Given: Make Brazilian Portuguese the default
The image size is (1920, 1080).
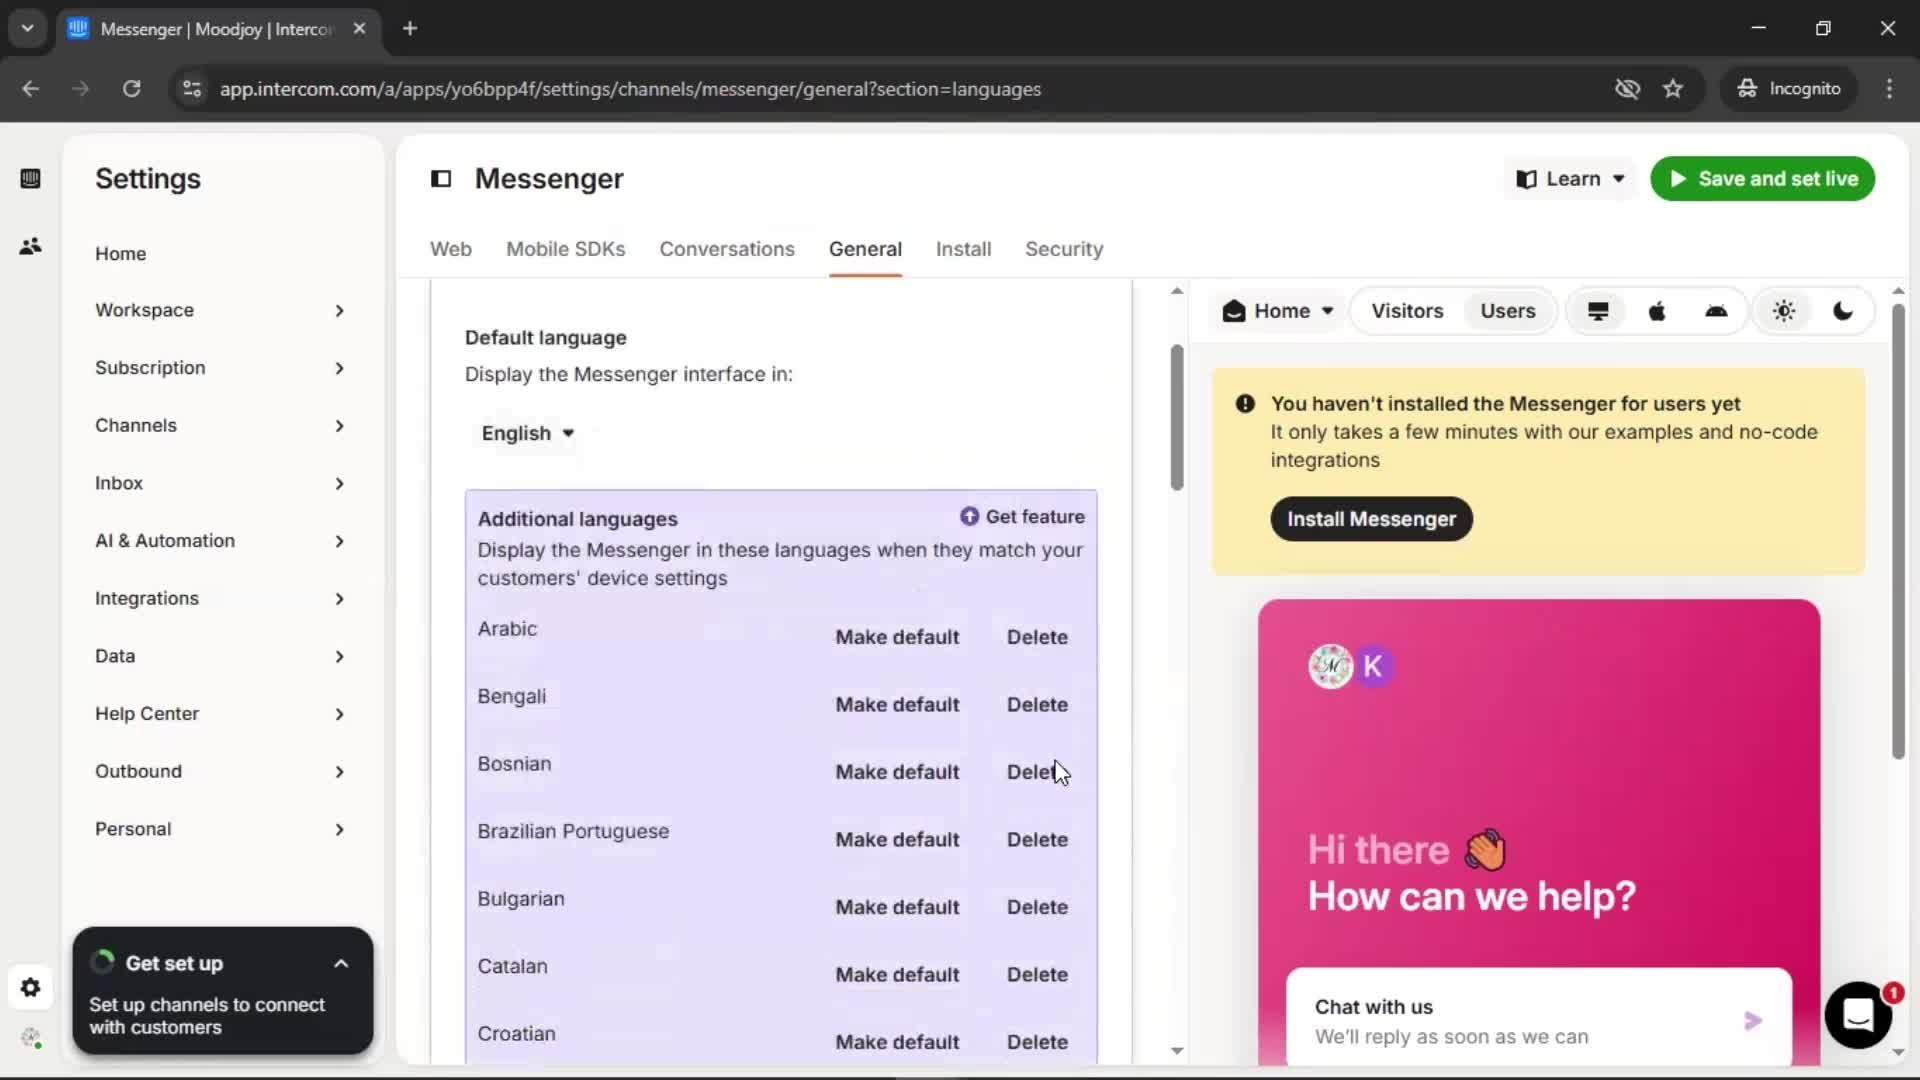Looking at the screenshot, I should point(897,840).
